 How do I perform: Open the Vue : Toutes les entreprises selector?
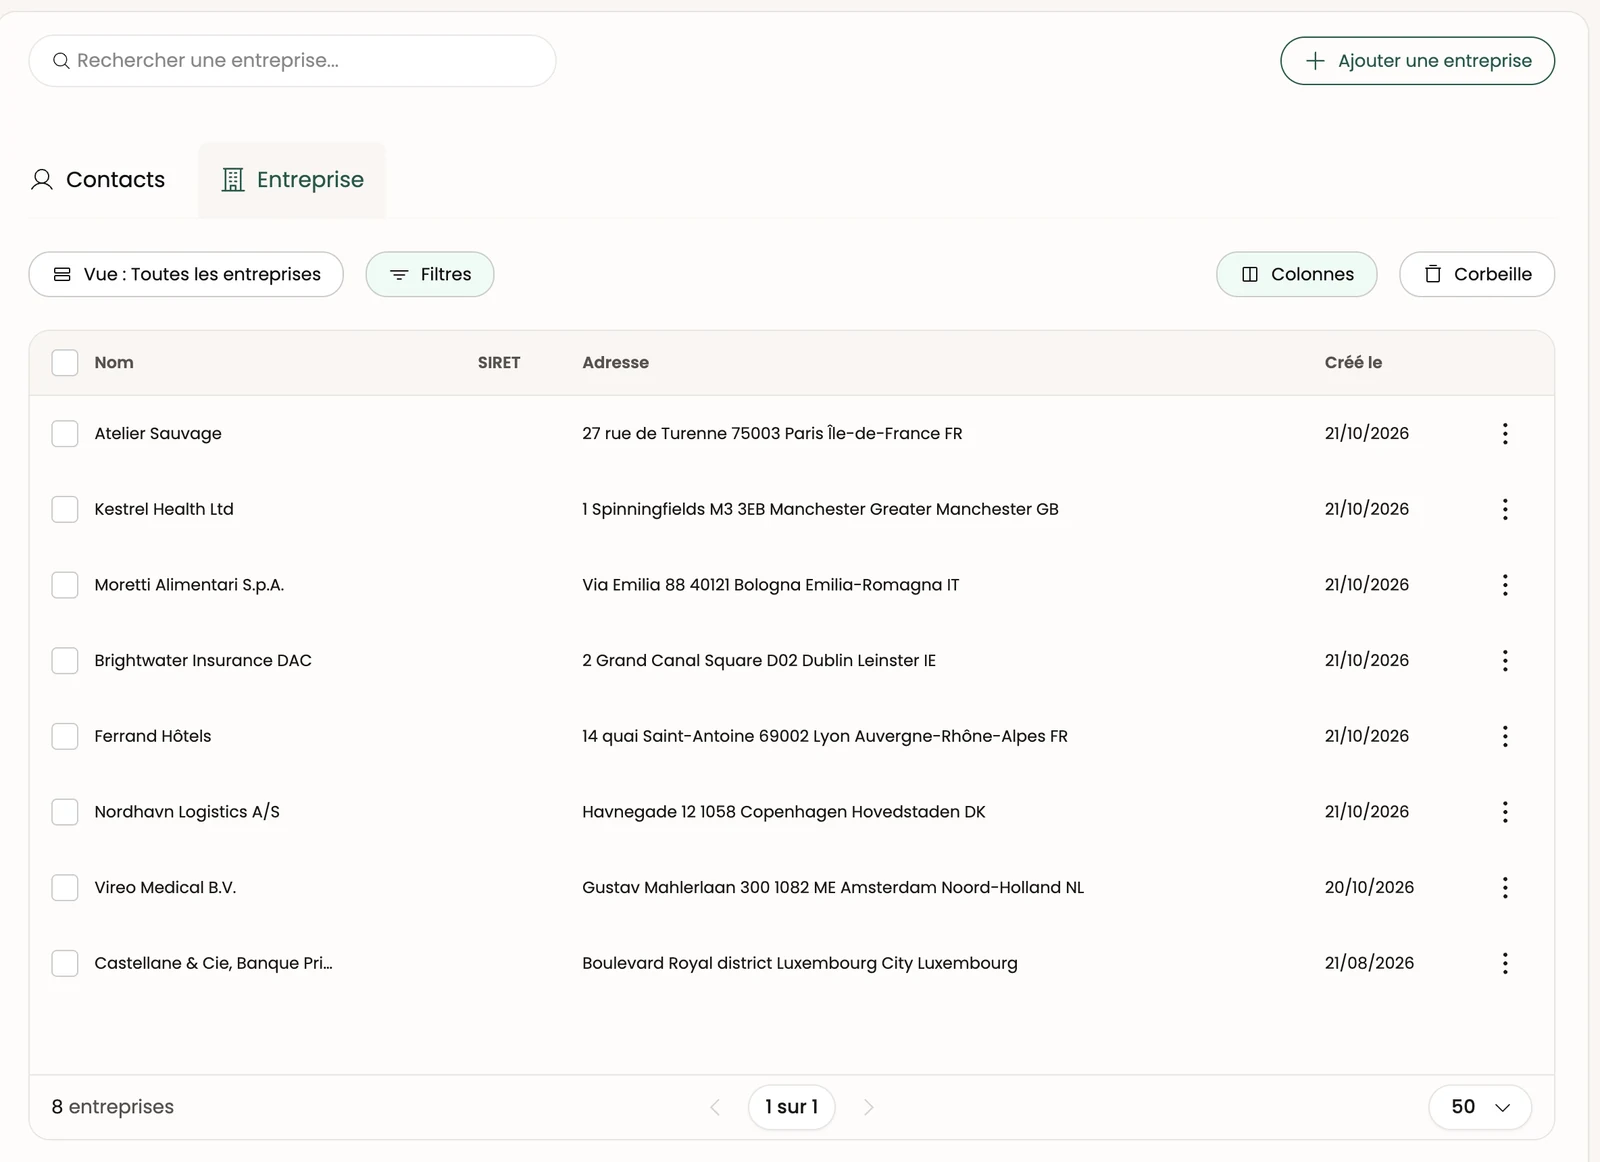click(x=186, y=274)
